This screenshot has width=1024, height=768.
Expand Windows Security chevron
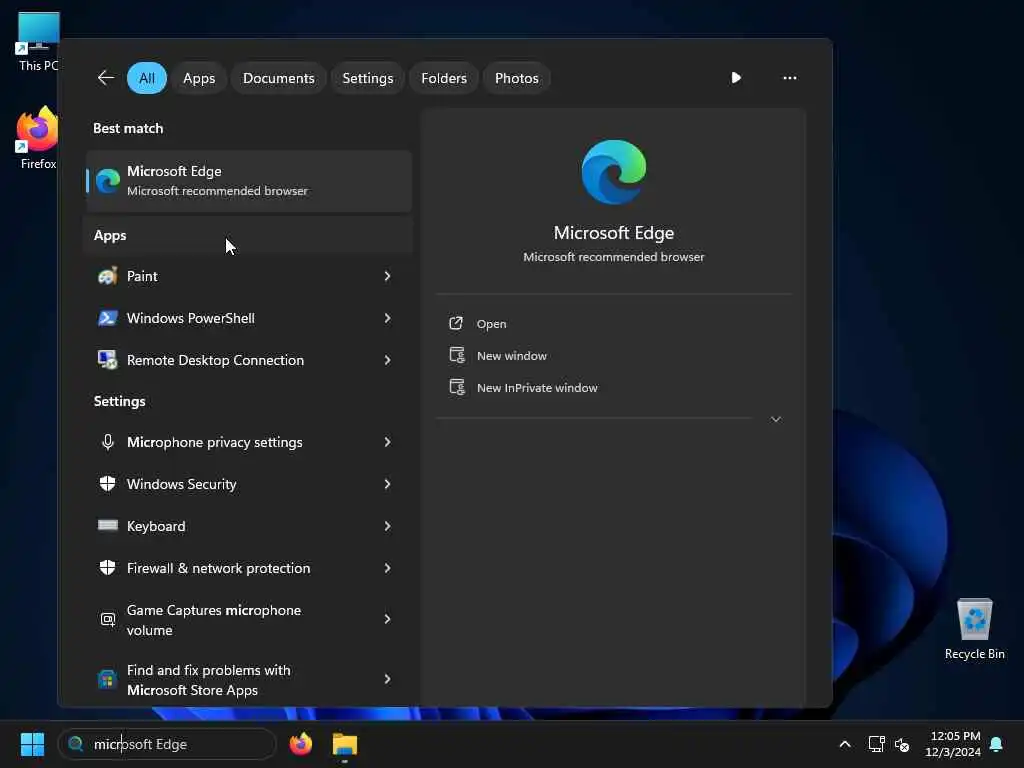pos(387,484)
